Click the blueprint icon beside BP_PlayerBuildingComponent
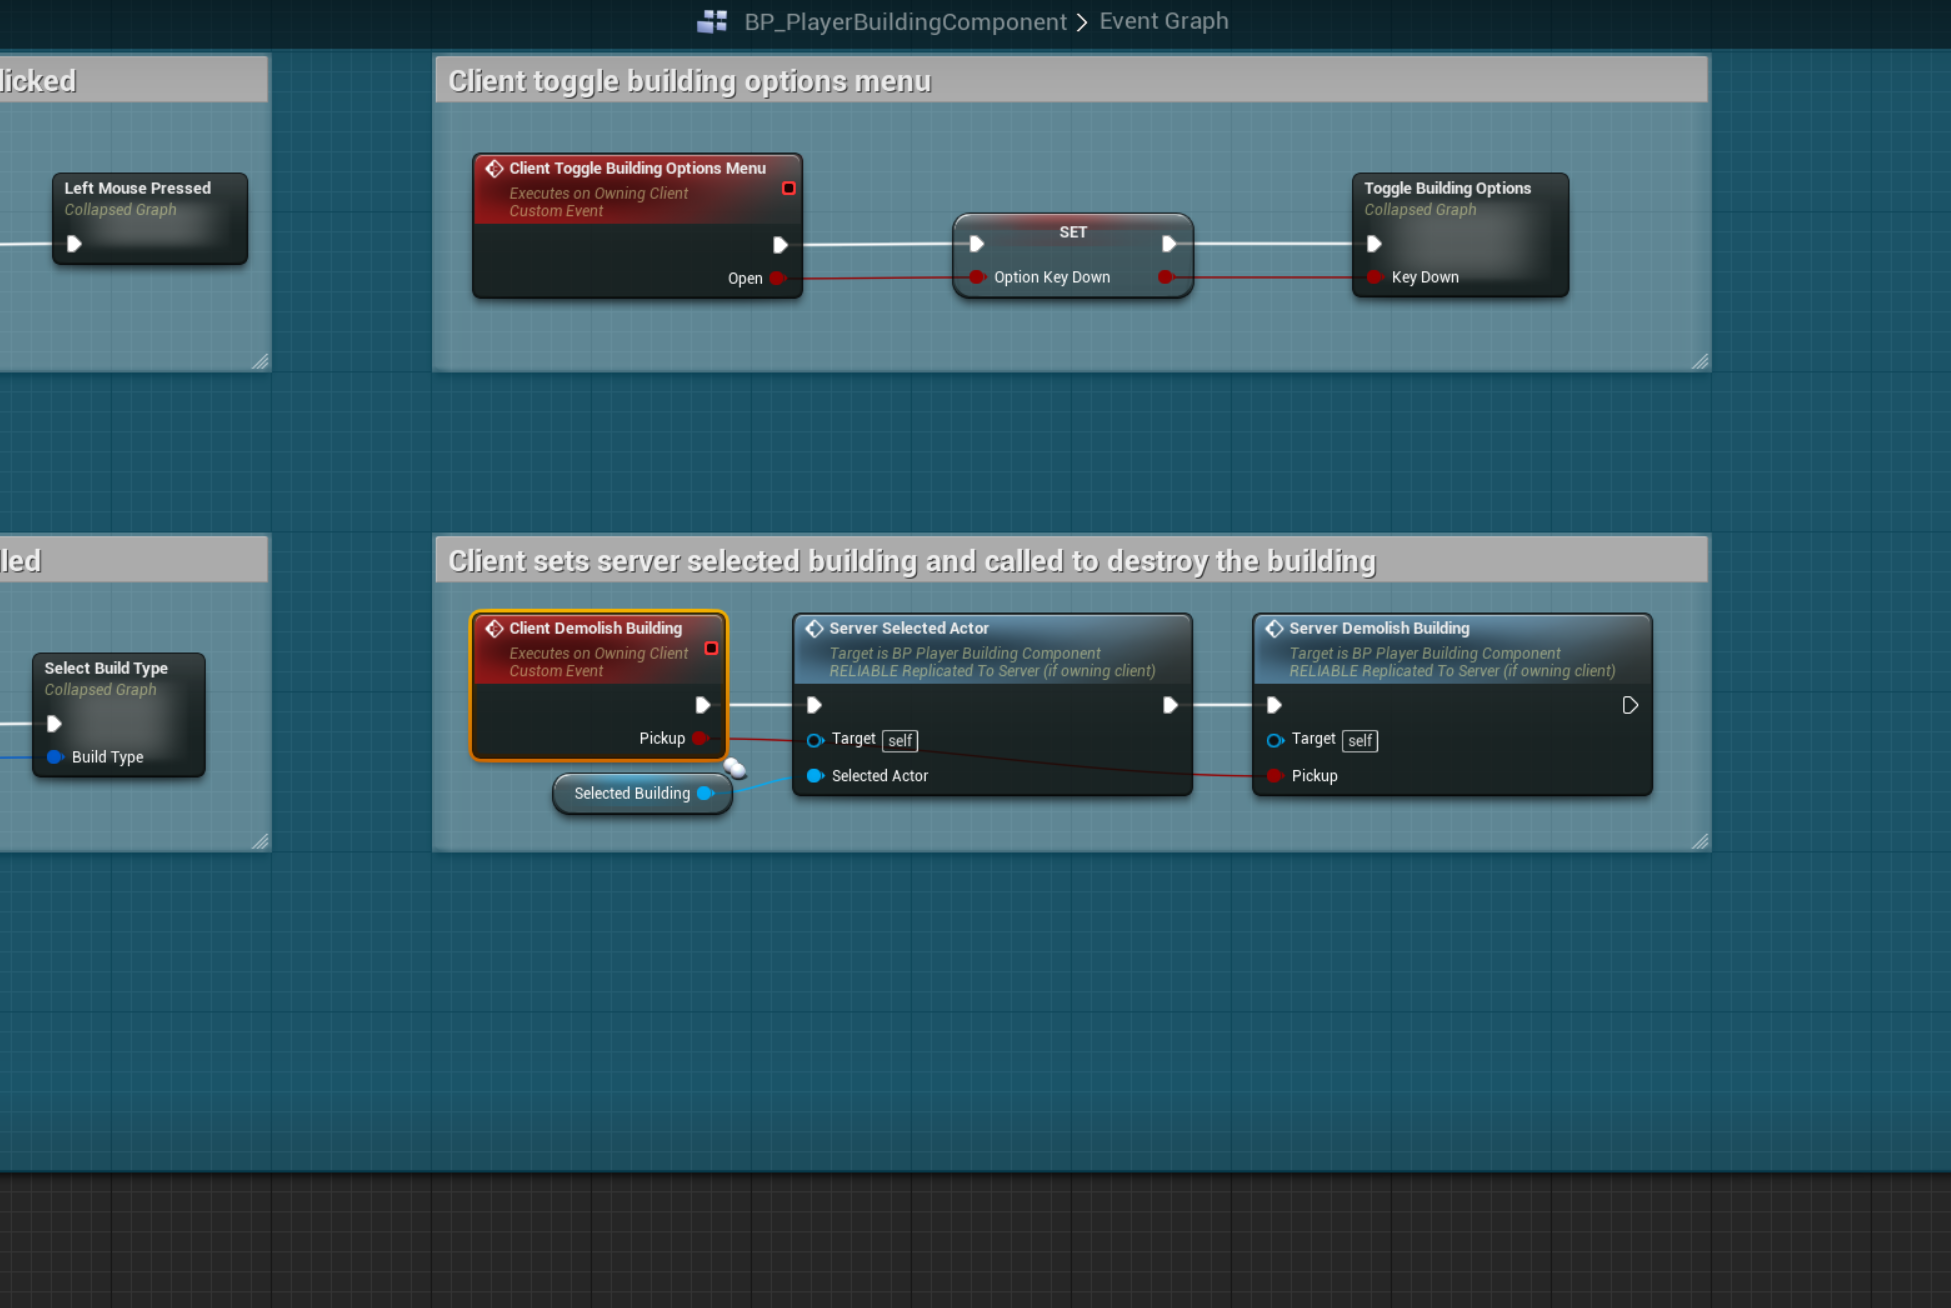This screenshot has width=1951, height=1308. tap(711, 21)
